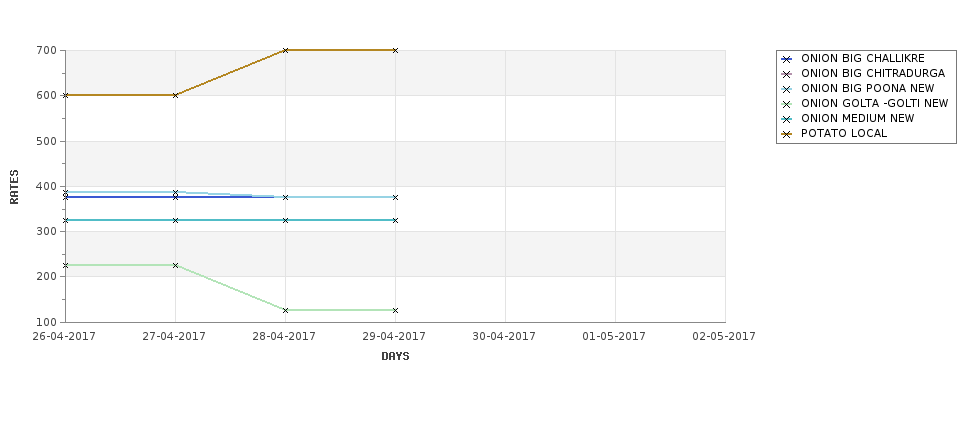Click the ONION BIG CHITRADURGA legend marker
Image resolution: width=975 pixels, height=429 pixels.
(787, 74)
